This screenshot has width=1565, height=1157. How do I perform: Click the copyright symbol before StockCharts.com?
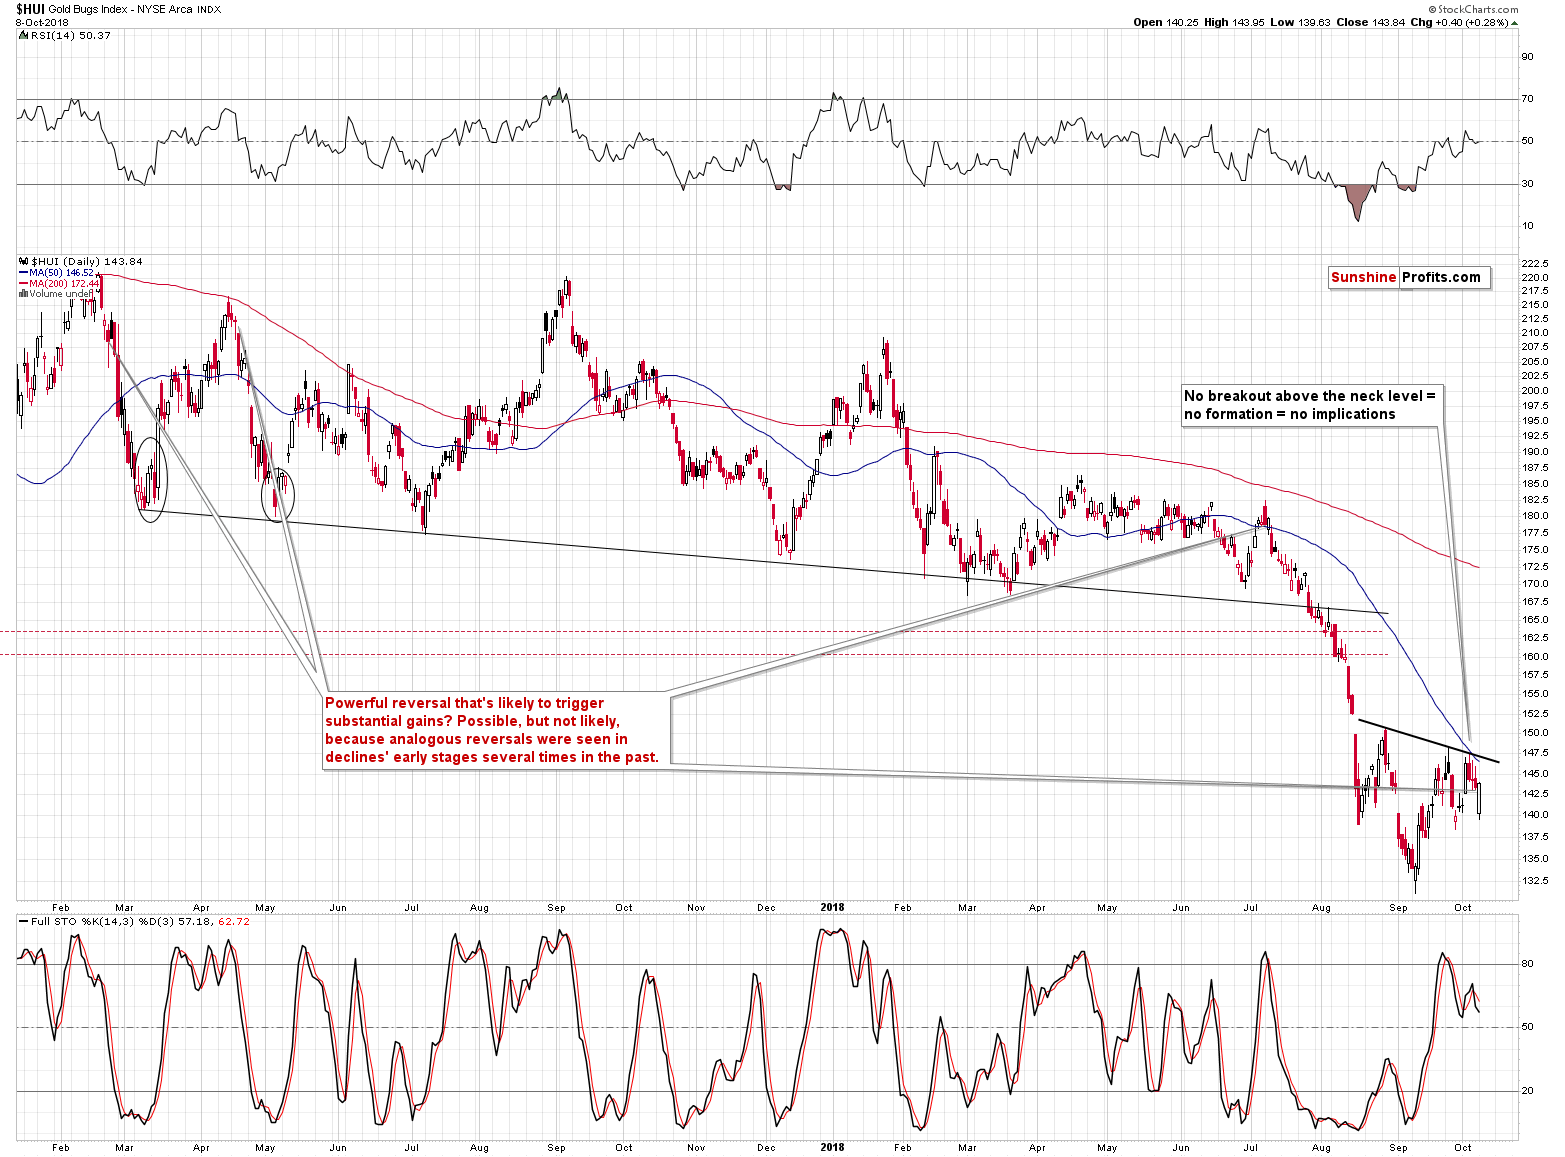pos(1433,10)
